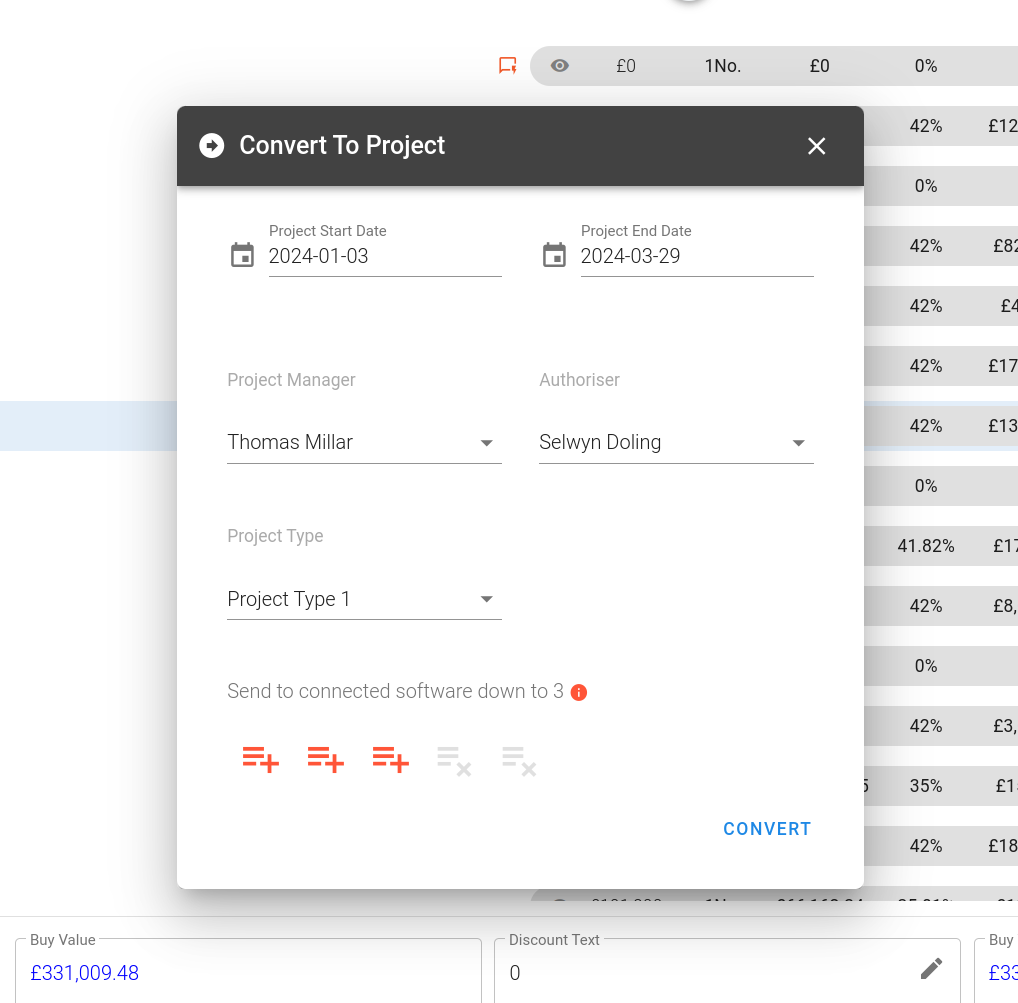Open calendar for Project Start Date

coord(242,255)
